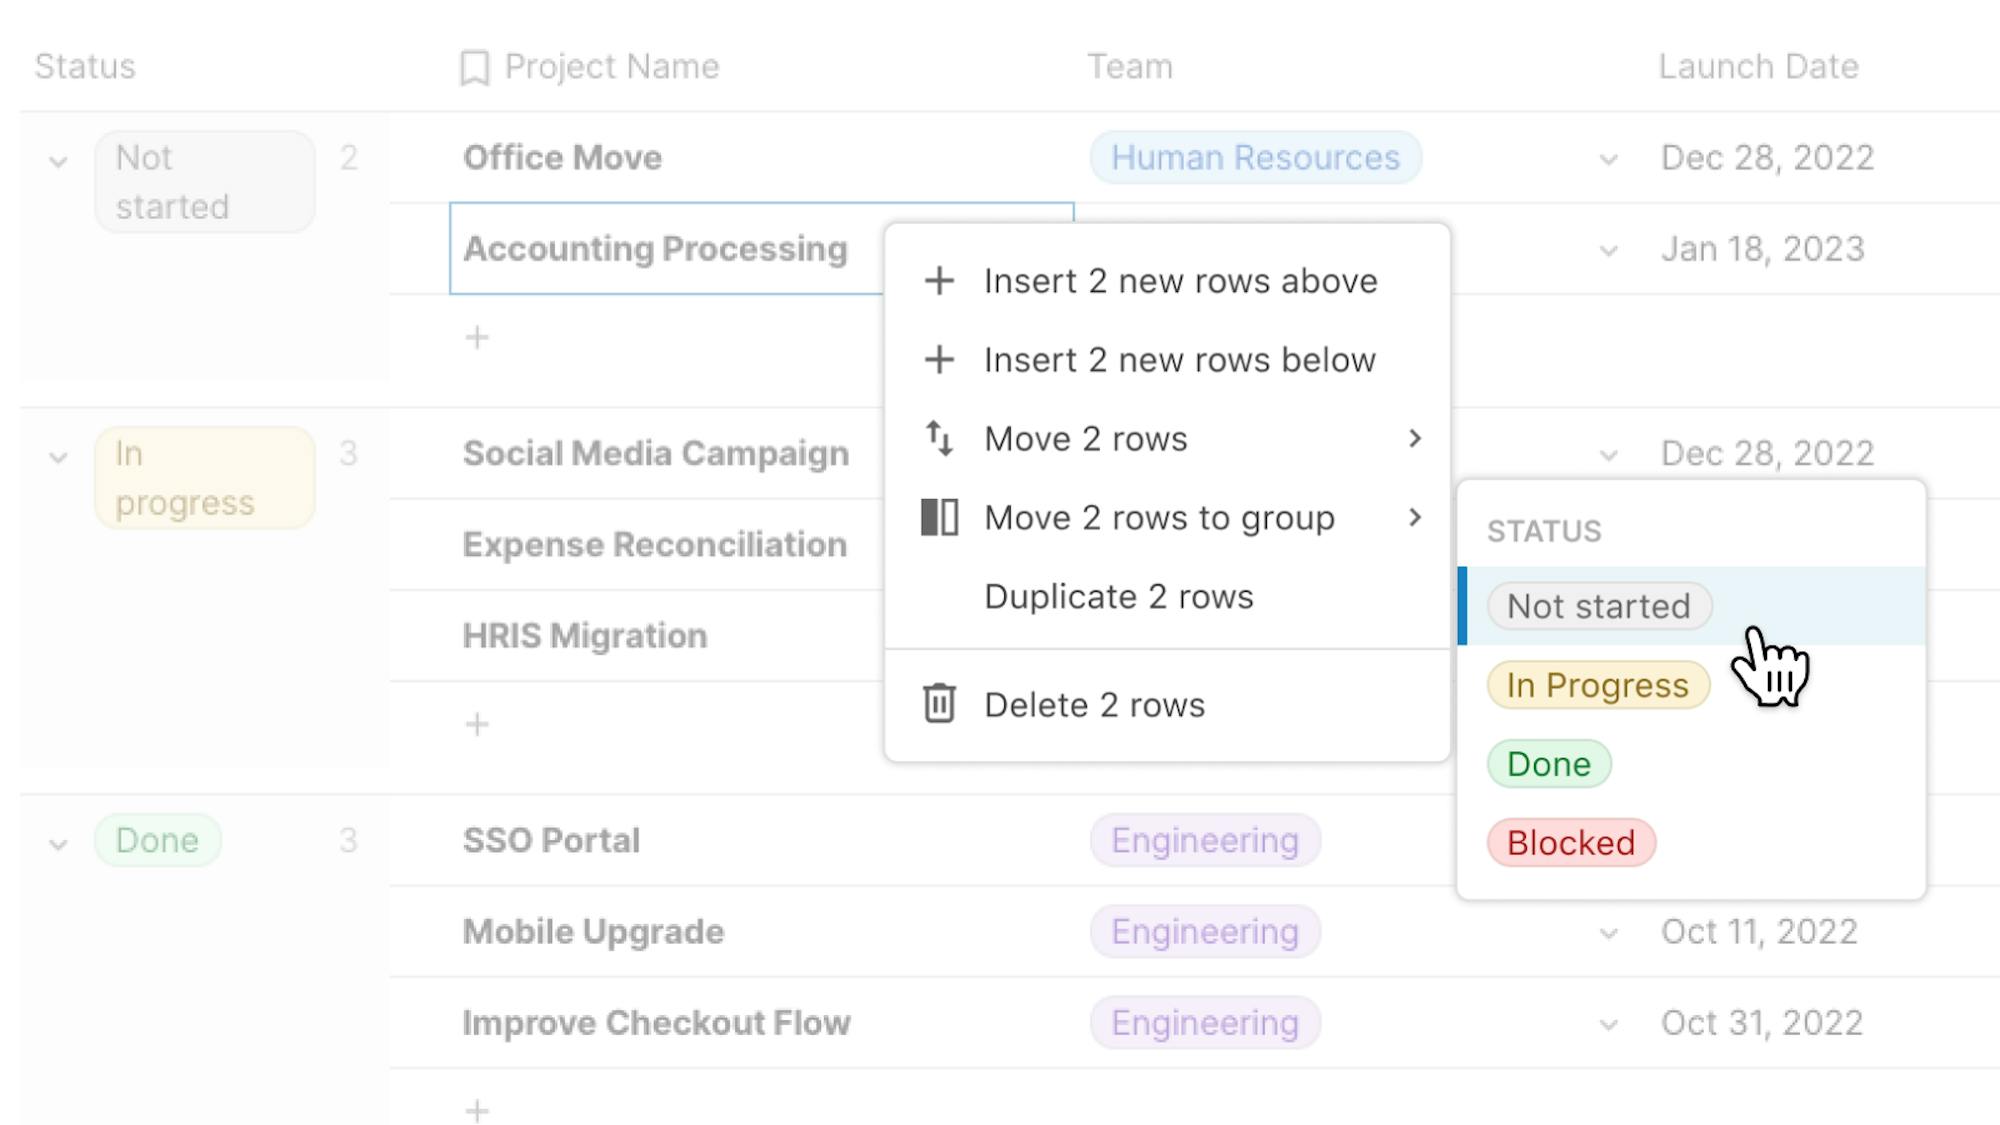Image resolution: width=2000 pixels, height=1125 pixels.
Task: Add row under Not started group
Action: 477,338
